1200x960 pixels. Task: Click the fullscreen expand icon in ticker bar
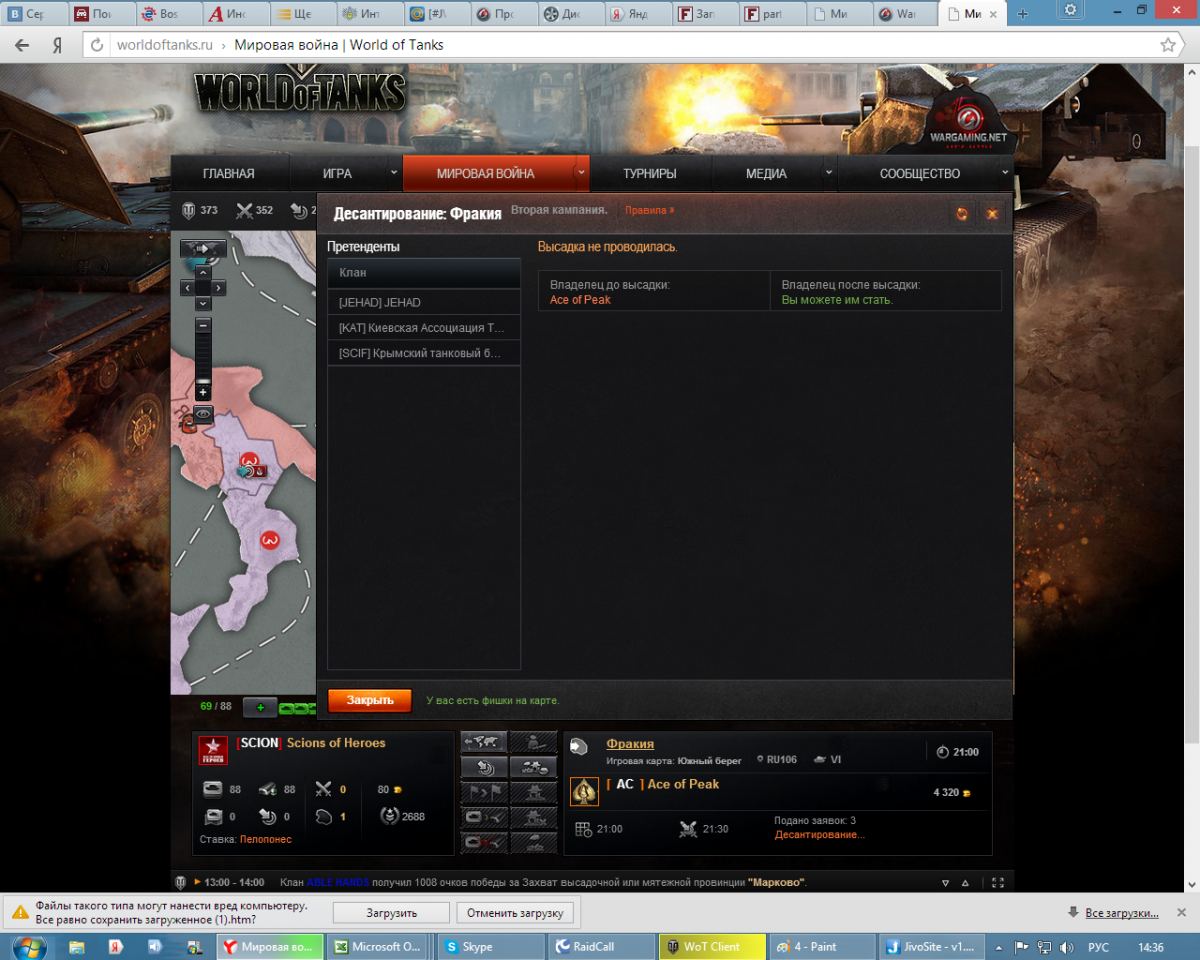[x=997, y=883]
